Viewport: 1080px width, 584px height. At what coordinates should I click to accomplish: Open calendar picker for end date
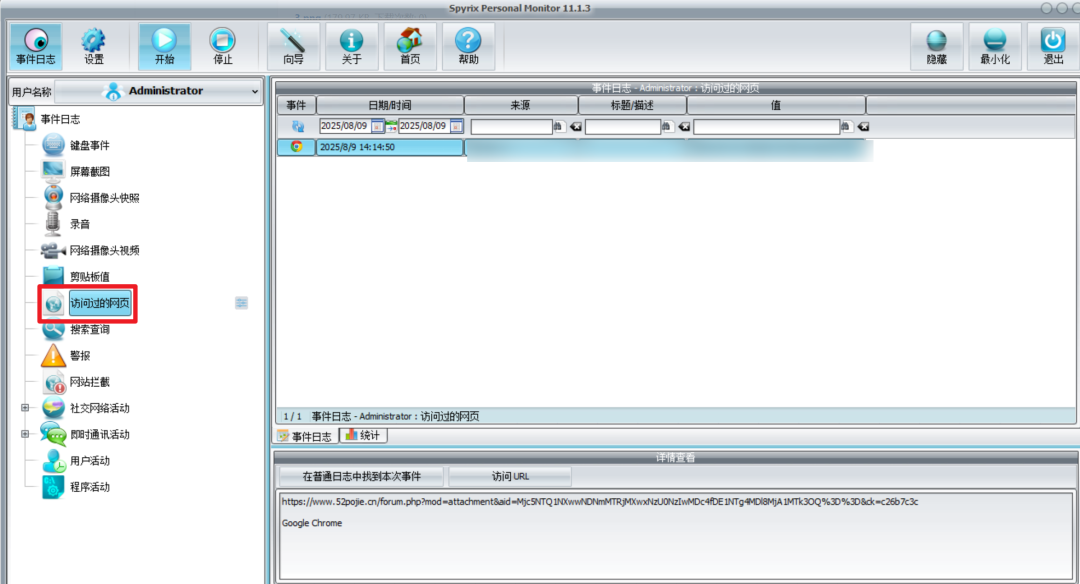click(x=456, y=126)
